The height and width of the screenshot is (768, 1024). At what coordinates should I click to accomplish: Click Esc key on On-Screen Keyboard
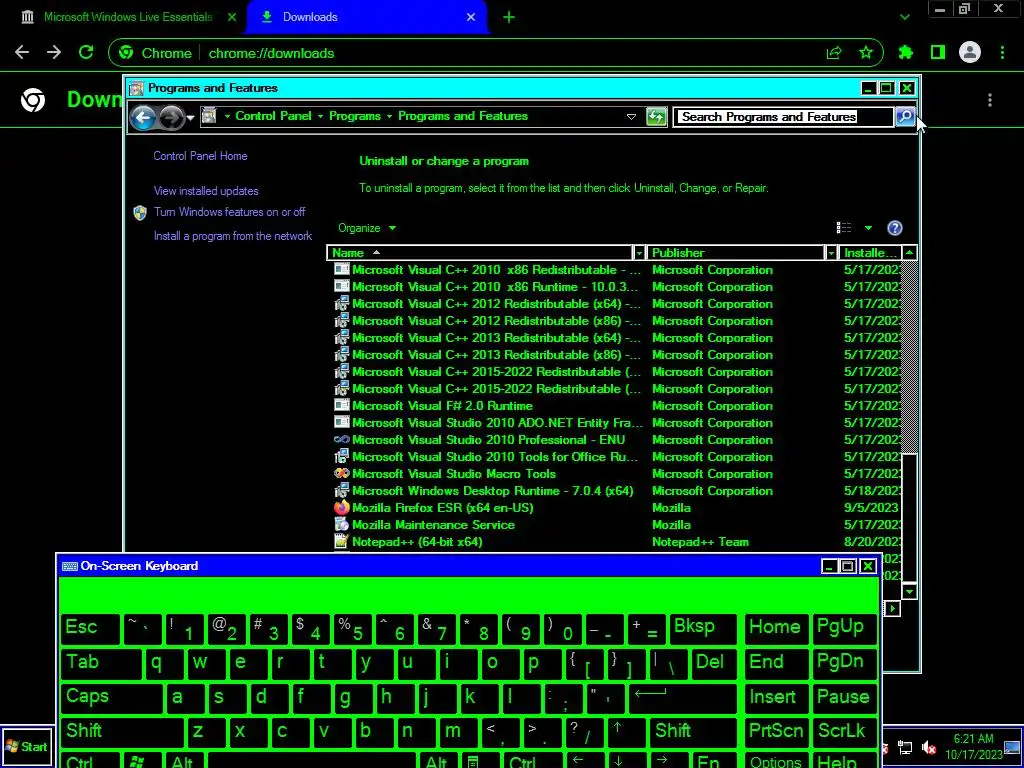pyautogui.click(x=91, y=629)
